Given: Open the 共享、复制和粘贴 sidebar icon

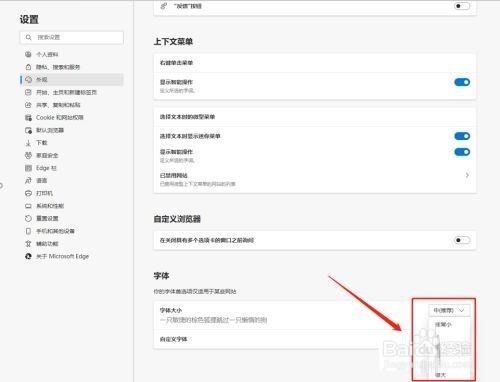Looking at the screenshot, I should [x=28, y=105].
